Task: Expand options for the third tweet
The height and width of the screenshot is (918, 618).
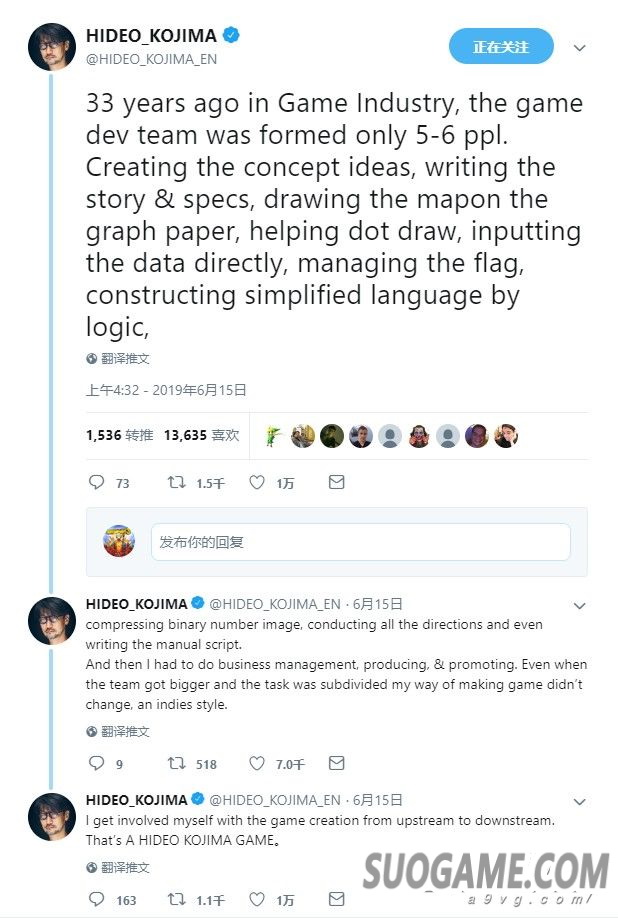Action: [x=579, y=802]
